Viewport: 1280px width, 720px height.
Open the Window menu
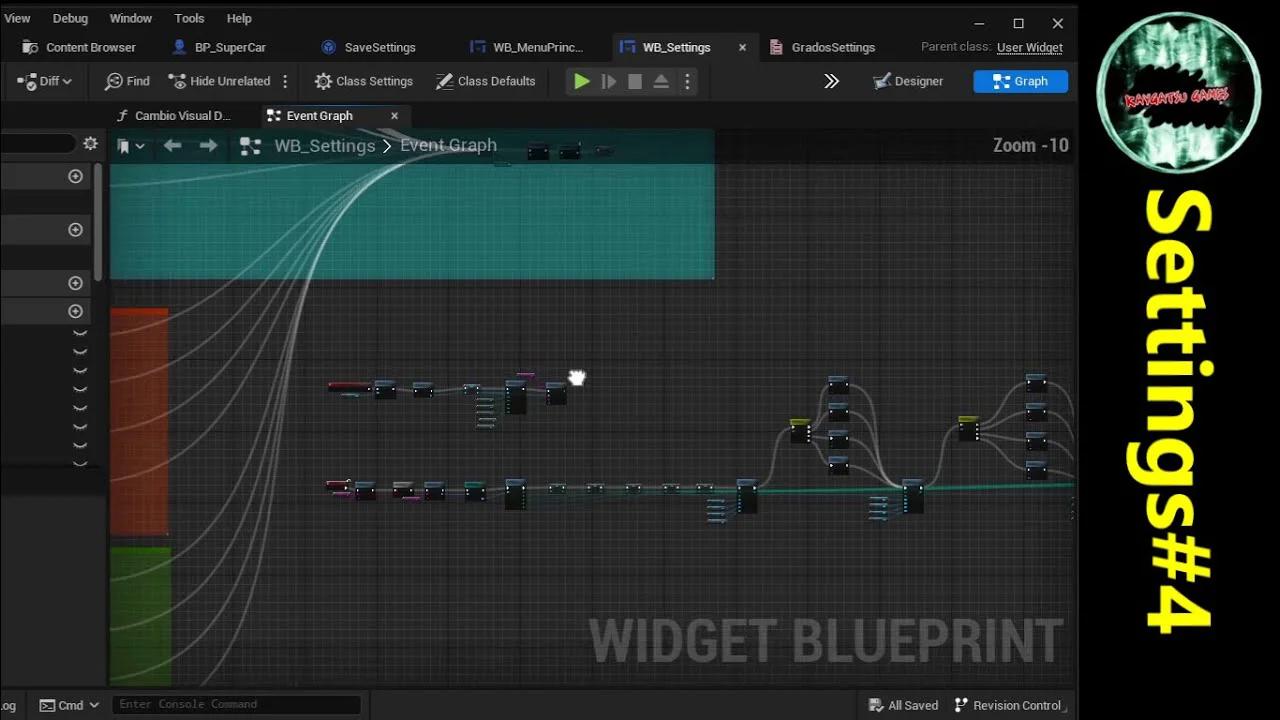131,17
